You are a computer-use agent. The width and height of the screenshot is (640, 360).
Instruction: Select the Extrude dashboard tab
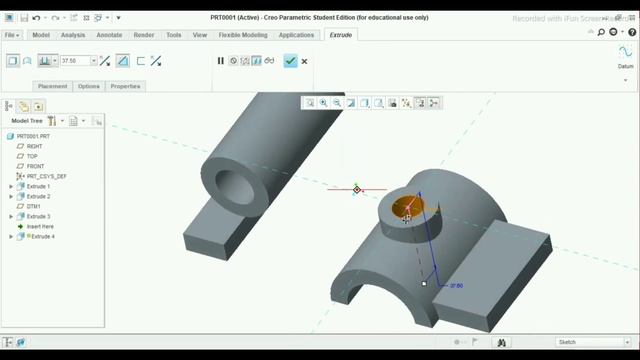pos(340,35)
